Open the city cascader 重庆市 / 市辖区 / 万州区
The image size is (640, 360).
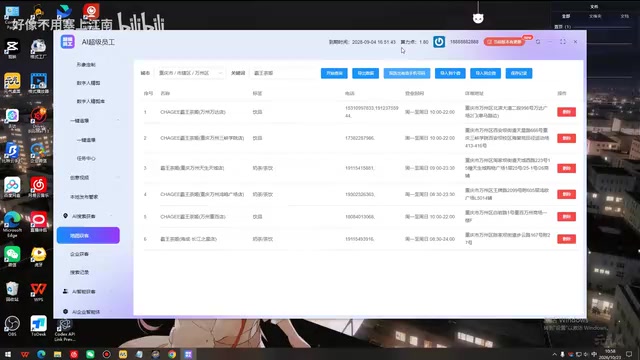tap(191, 73)
